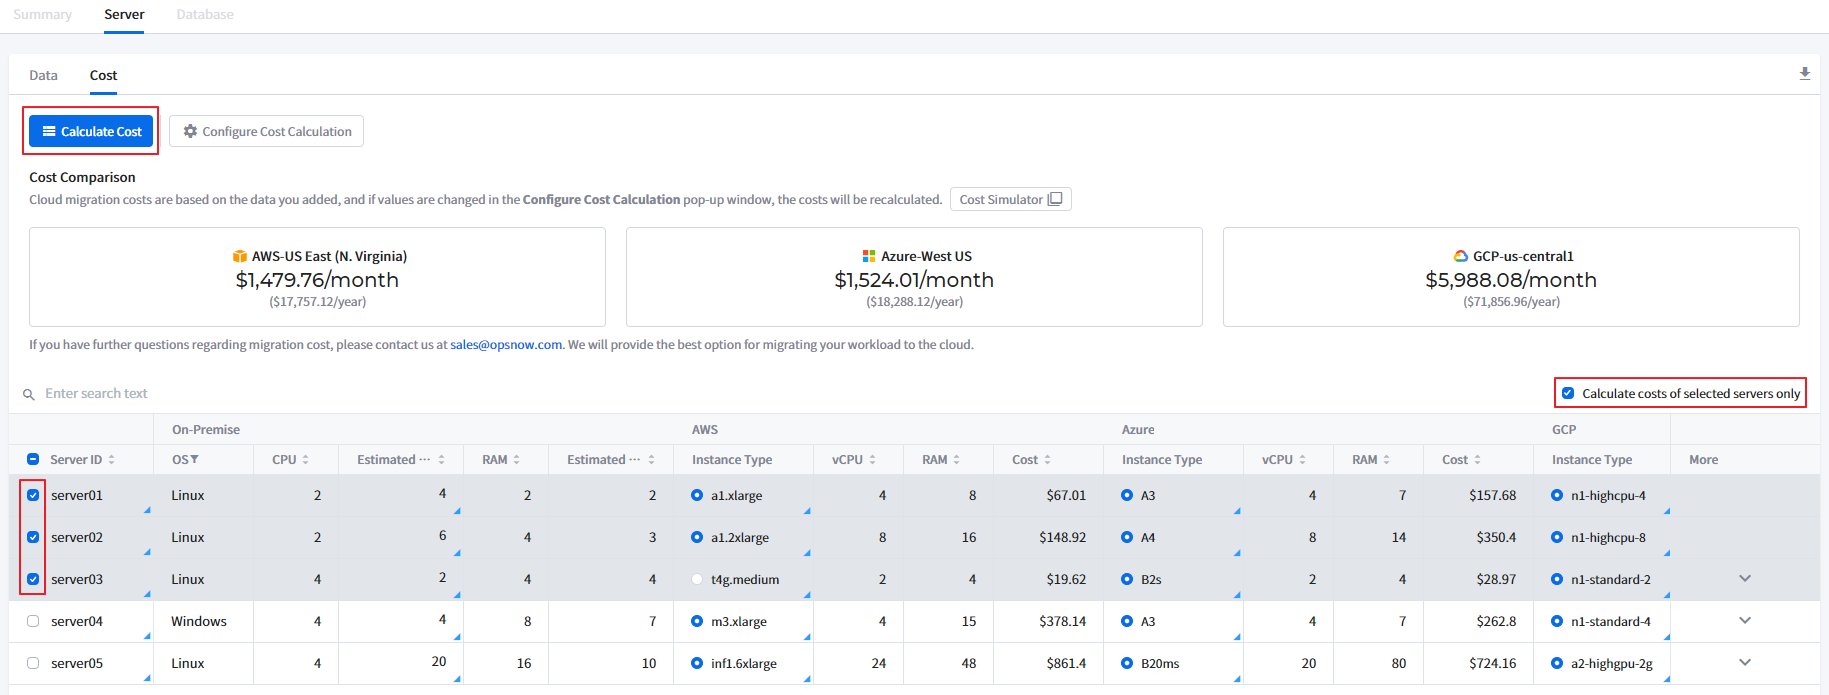The height and width of the screenshot is (695, 1829).
Task: Sort by AWS Cost column
Action: click(x=1047, y=460)
